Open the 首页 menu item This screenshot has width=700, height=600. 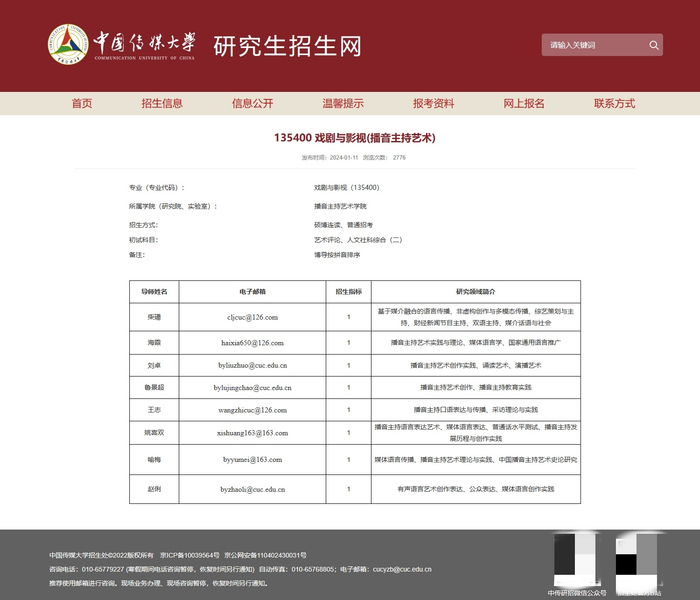[x=82, y=104]
